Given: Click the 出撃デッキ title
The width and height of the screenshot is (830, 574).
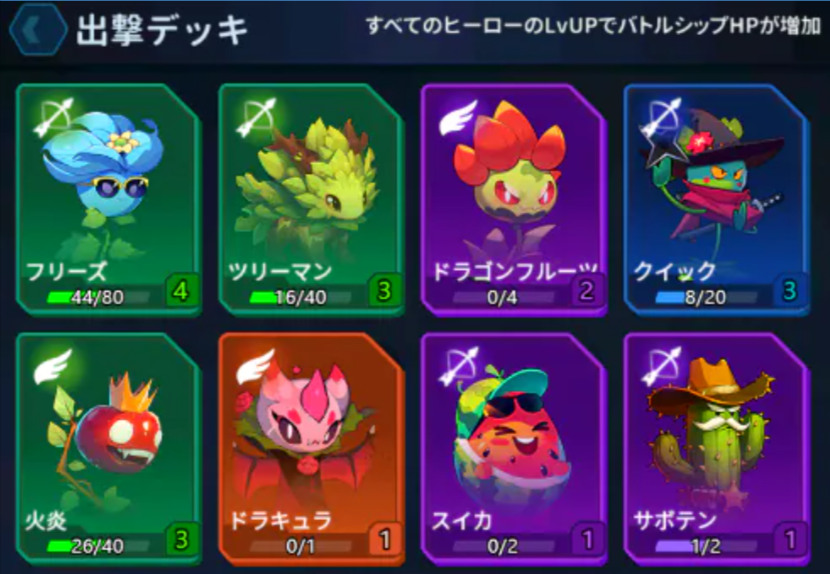Looking at the screenshot, I should 162,30.
